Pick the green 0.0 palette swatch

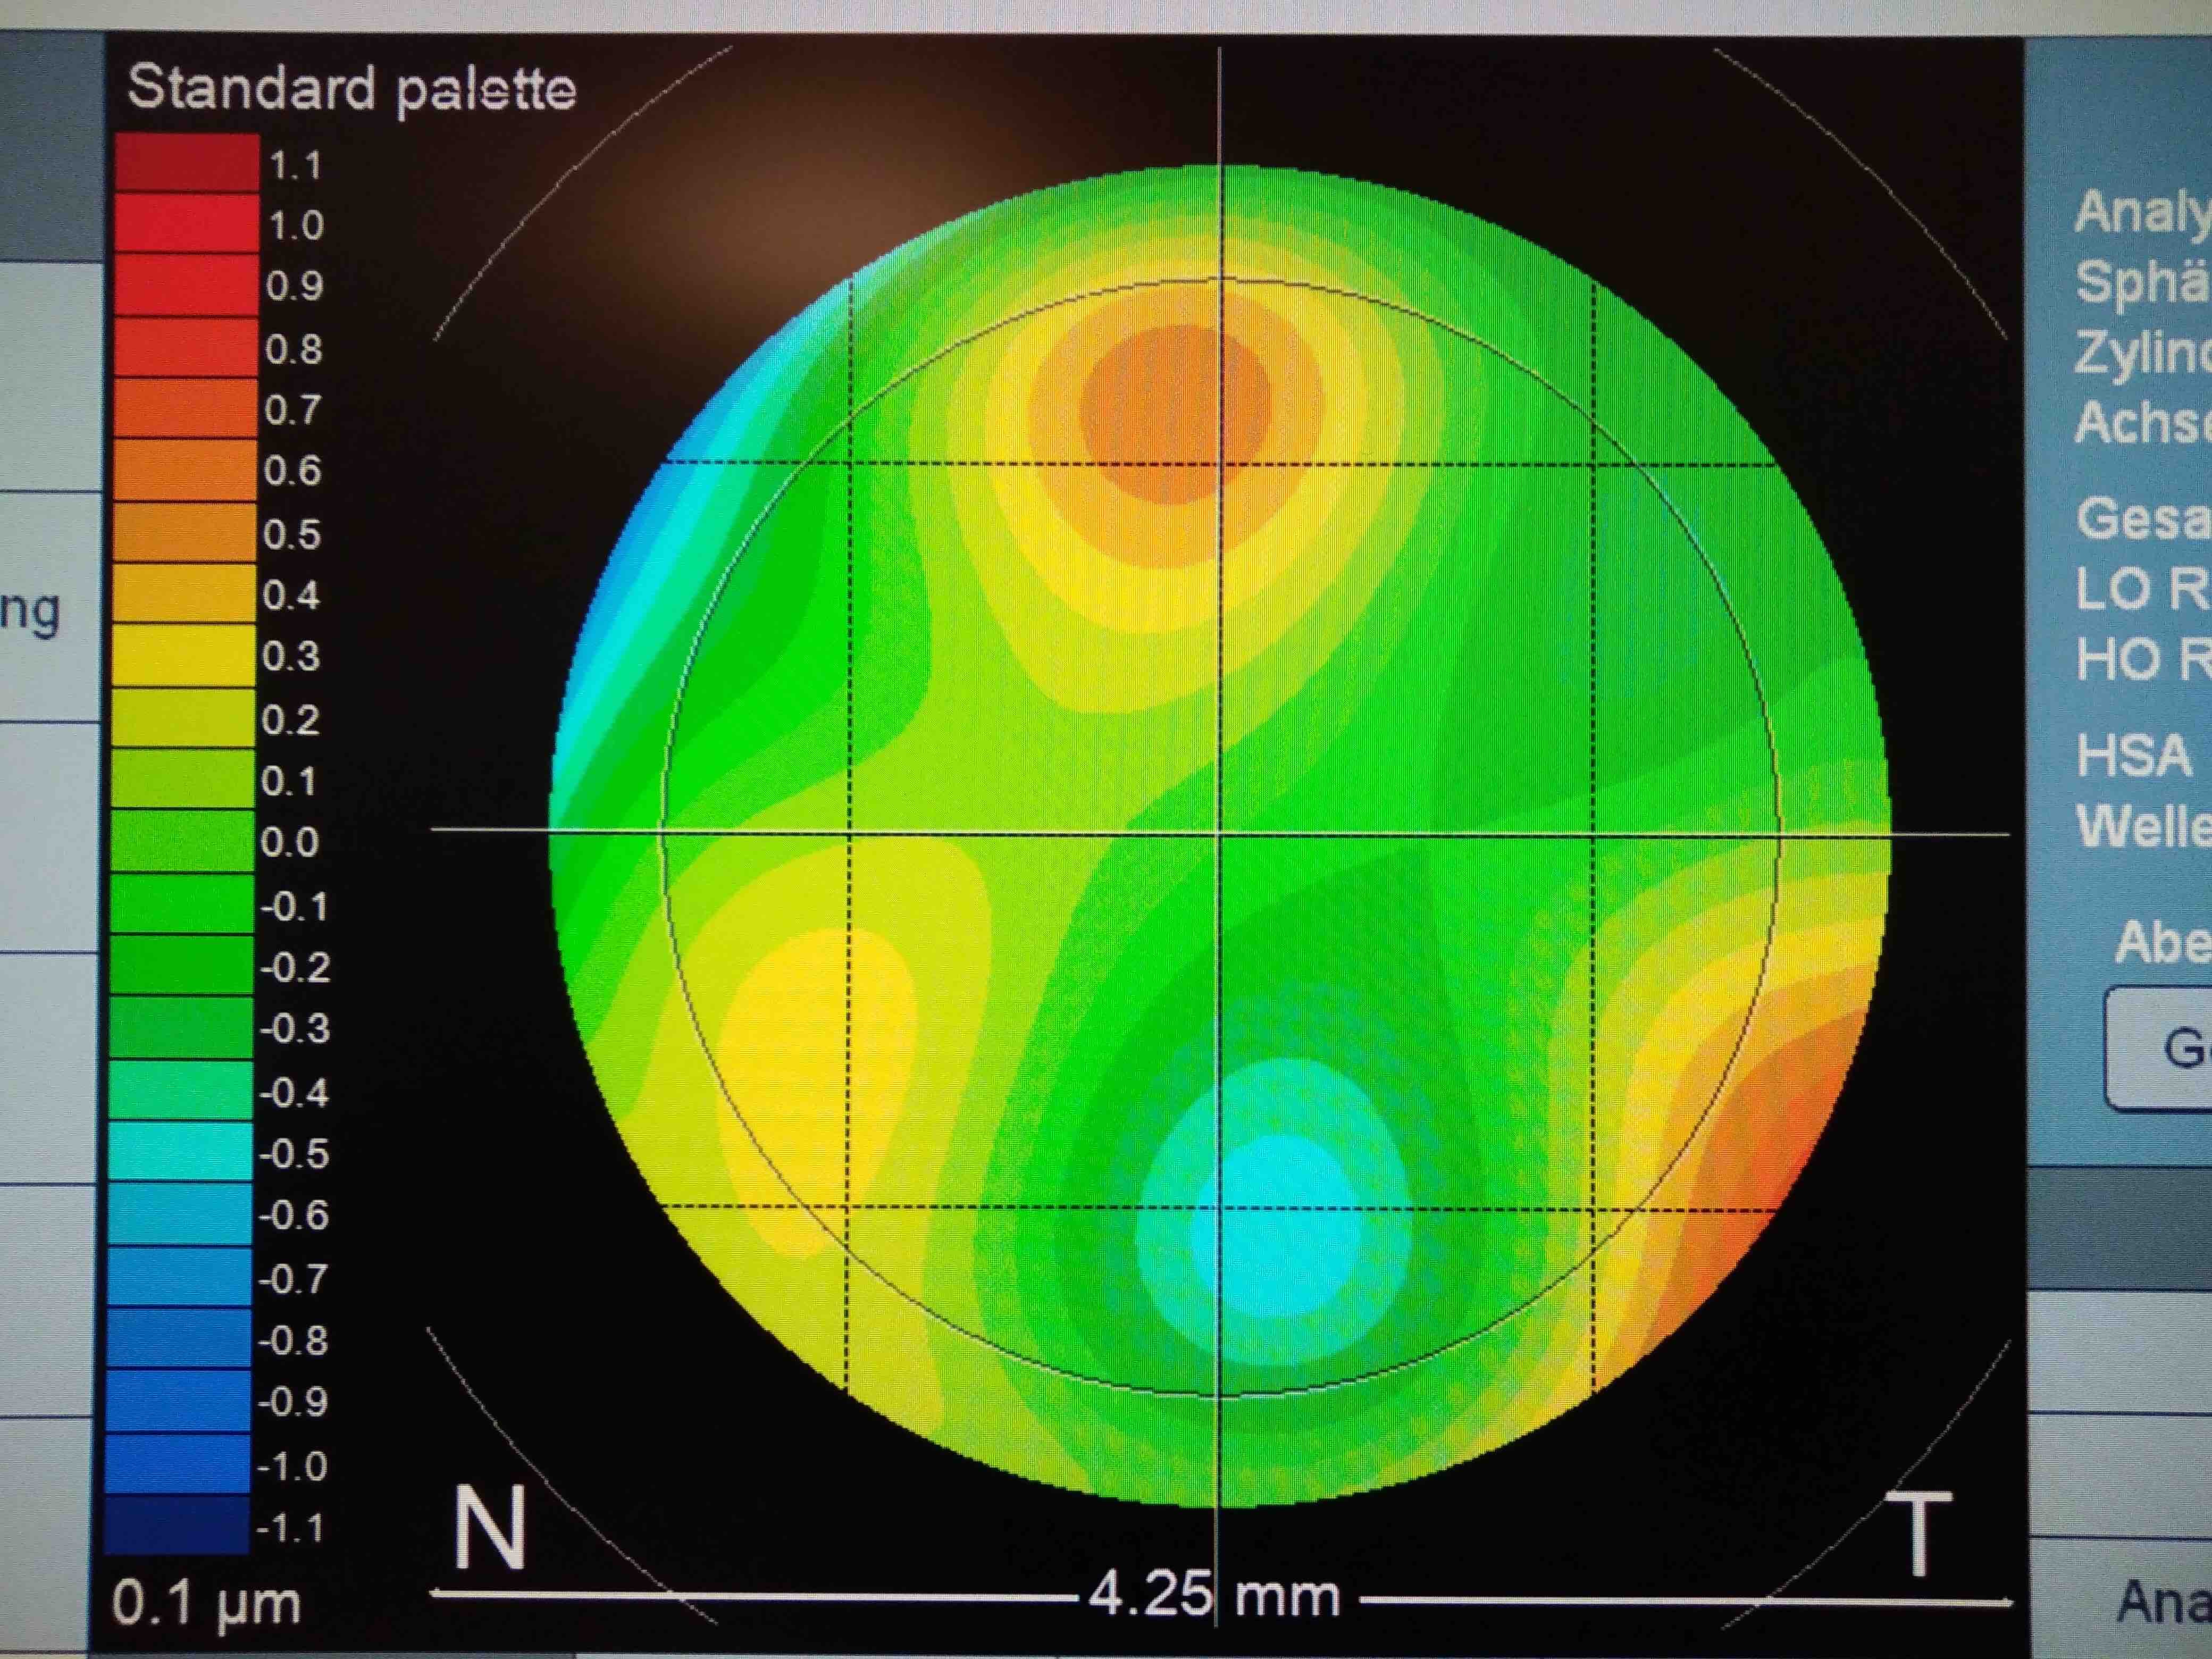pyautogui.click(x=182, y=842)
